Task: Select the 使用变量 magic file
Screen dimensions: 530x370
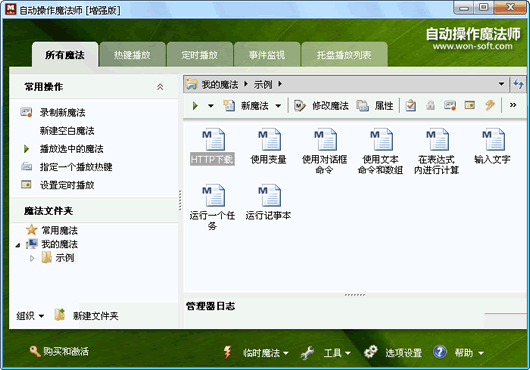Action: [268, 147]
